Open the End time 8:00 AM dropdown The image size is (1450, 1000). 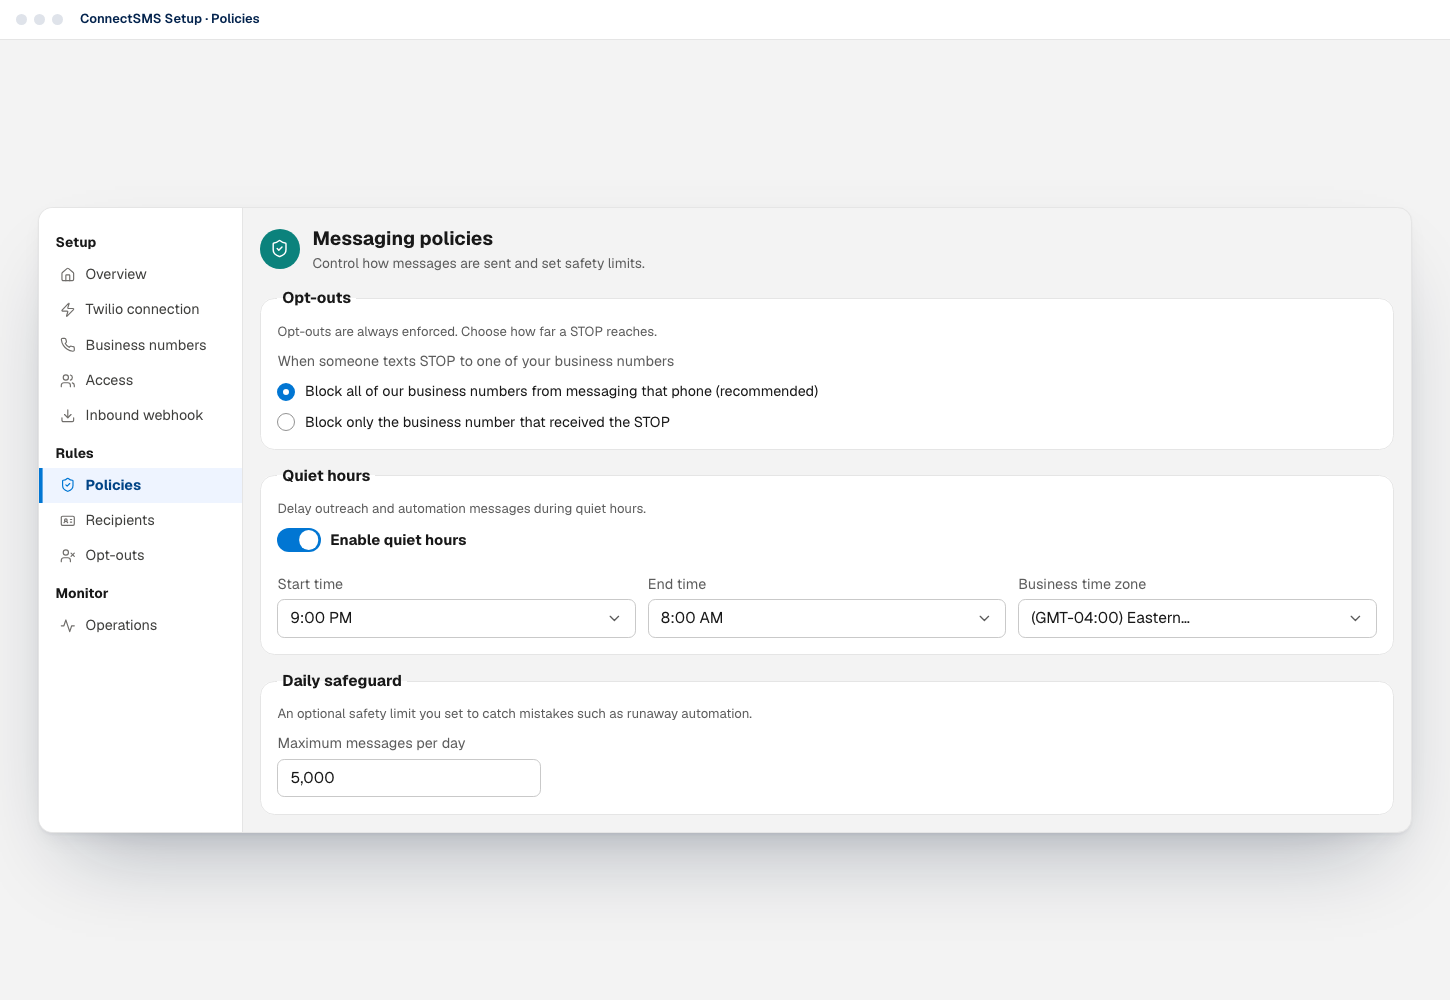pyautogui.click(x=827, y=618)
